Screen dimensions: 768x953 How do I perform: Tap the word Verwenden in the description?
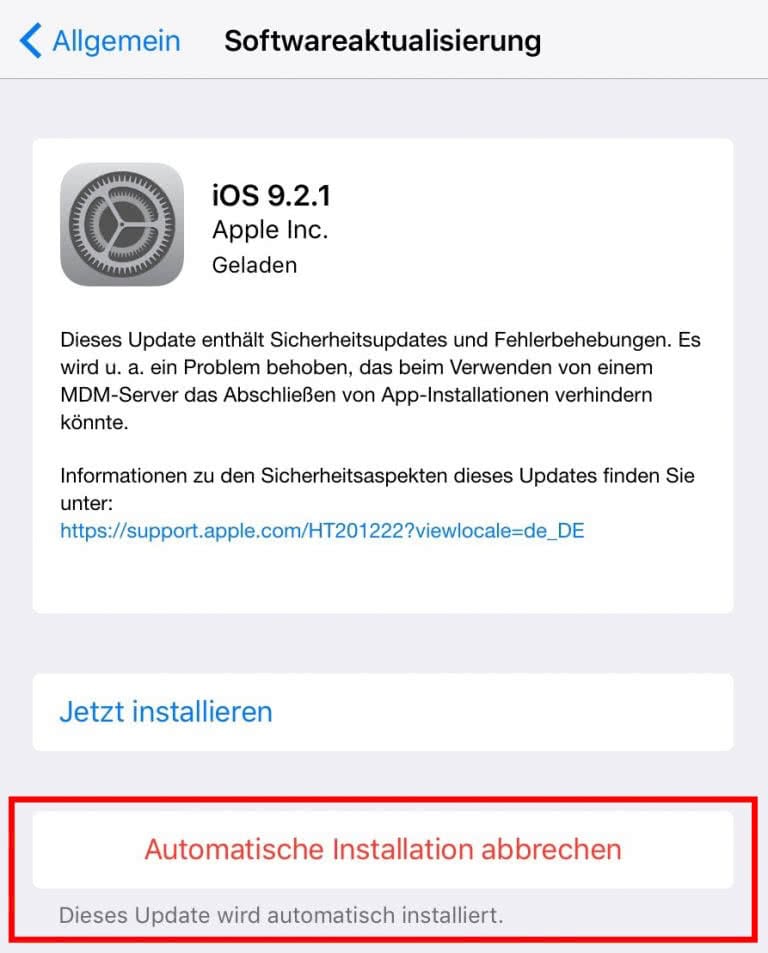(x=516, y=368)
